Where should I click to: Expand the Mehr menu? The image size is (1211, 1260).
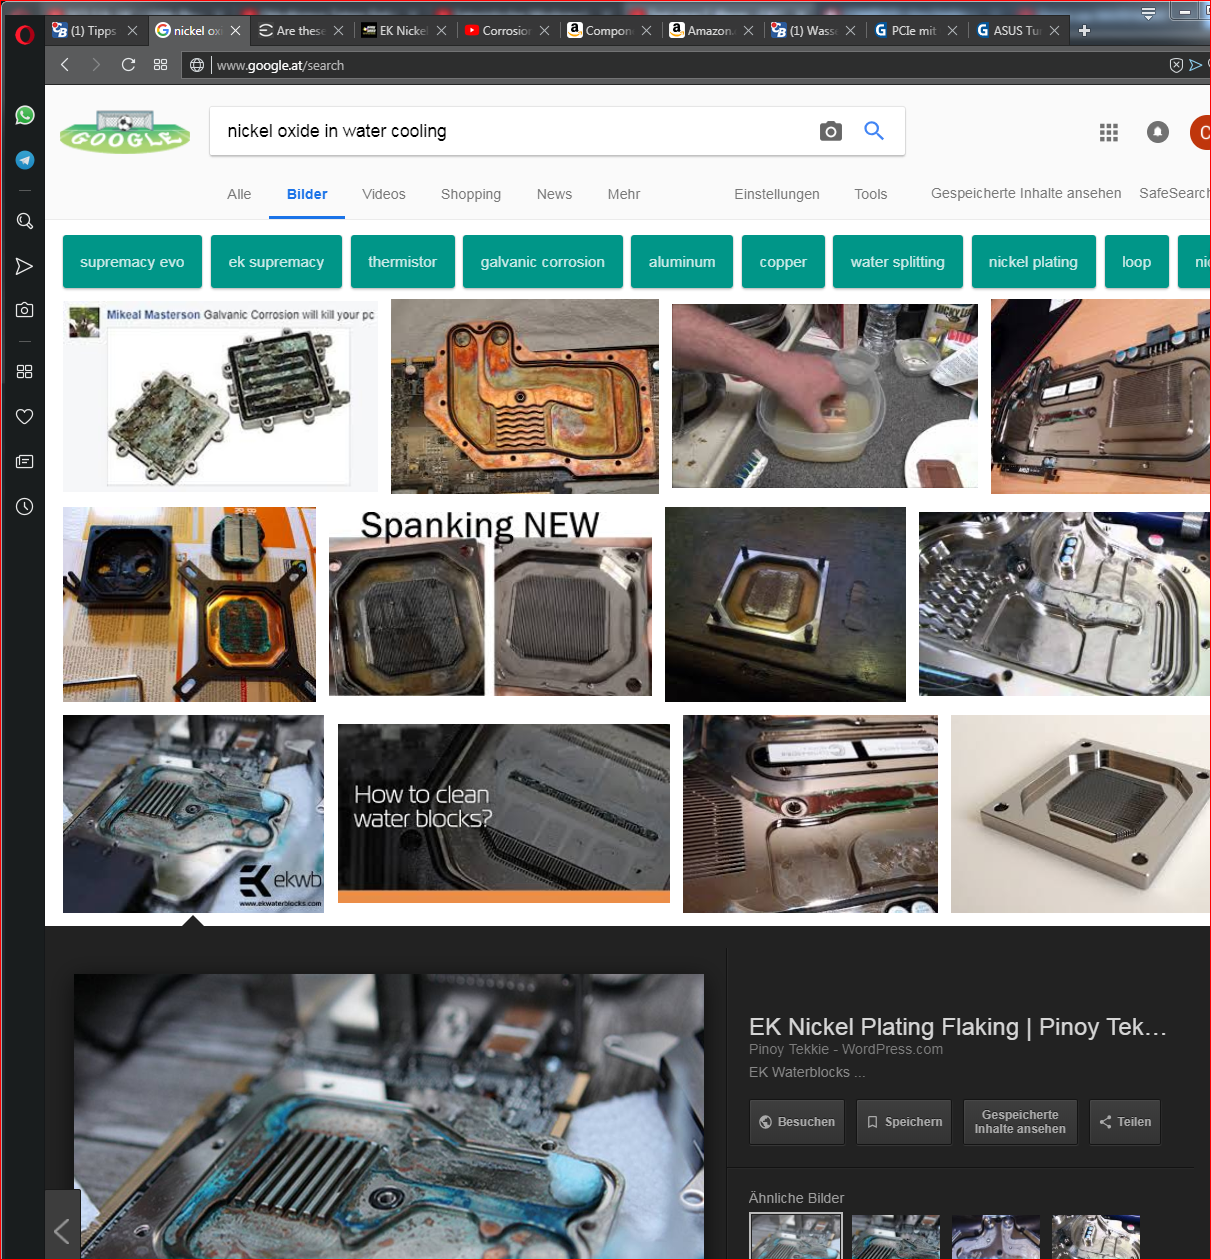pyautogui.click(x=624, y=194)
